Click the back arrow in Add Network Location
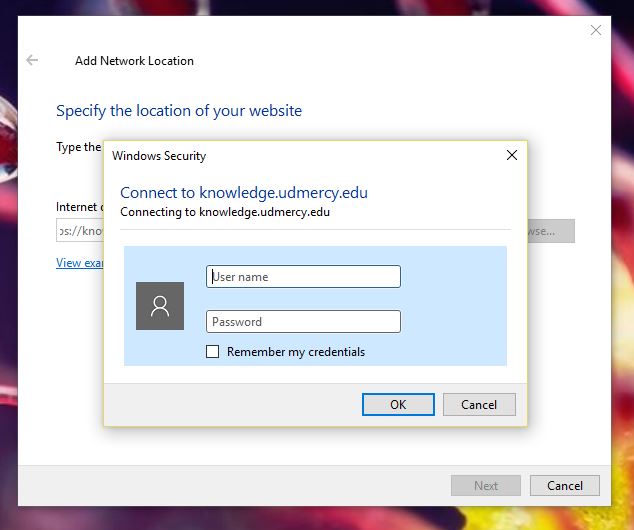634x530 pixels. coord(32,60)
